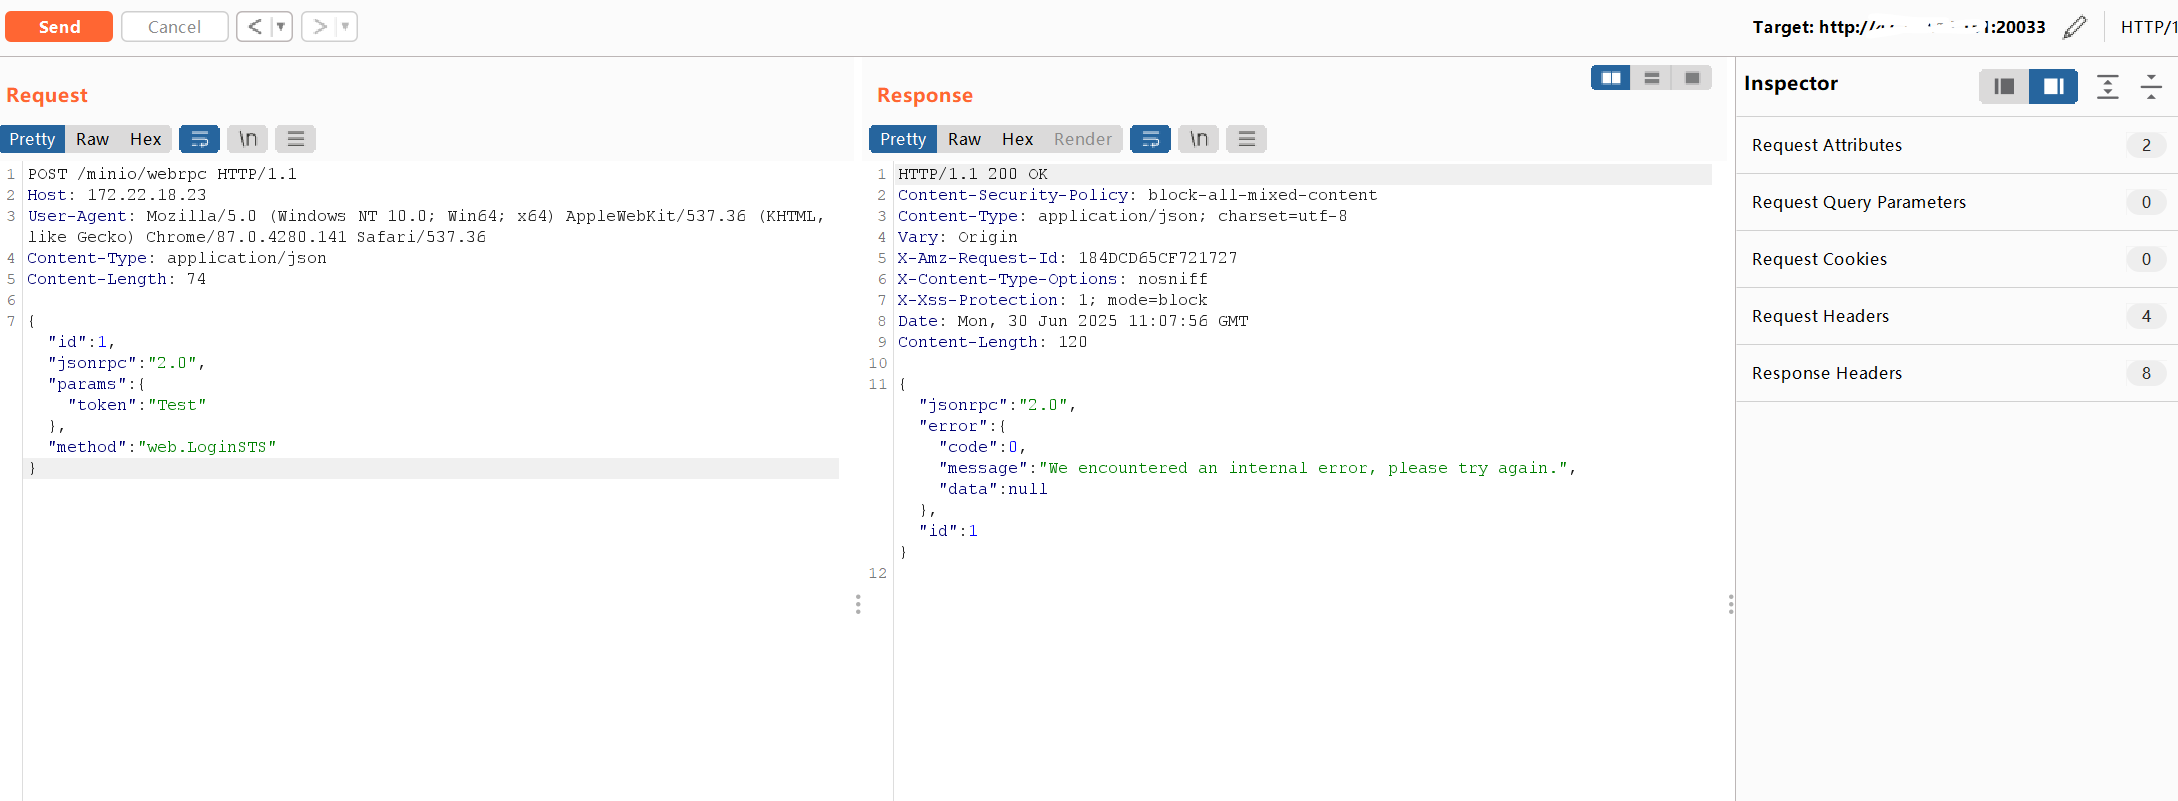
Task: Click the divider handle between Request and Response
Action: [x=858, y=604]
